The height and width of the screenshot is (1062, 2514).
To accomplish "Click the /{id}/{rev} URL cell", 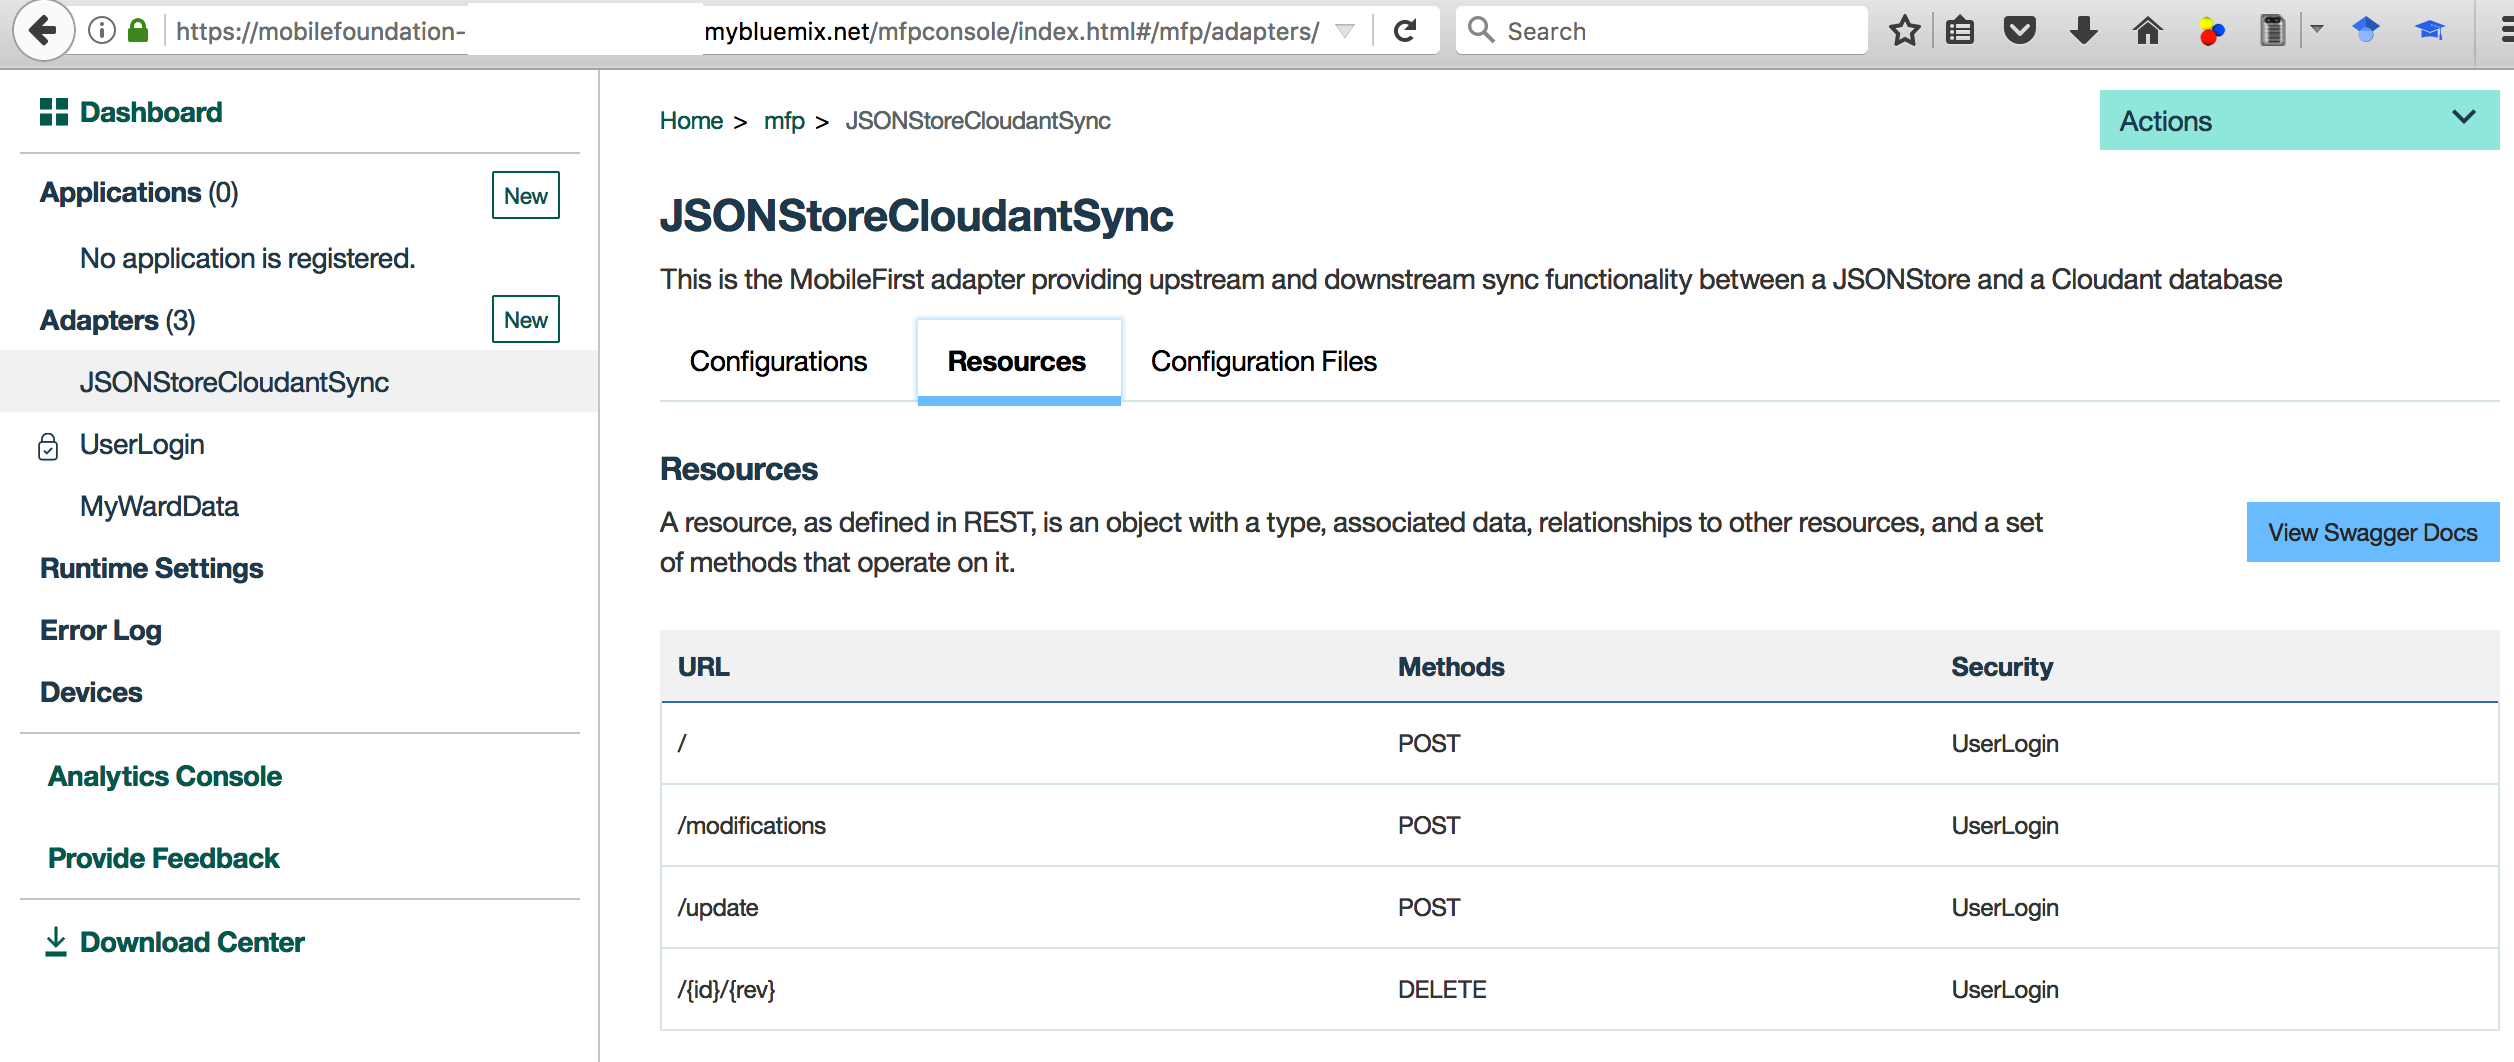I will [726, 989].
